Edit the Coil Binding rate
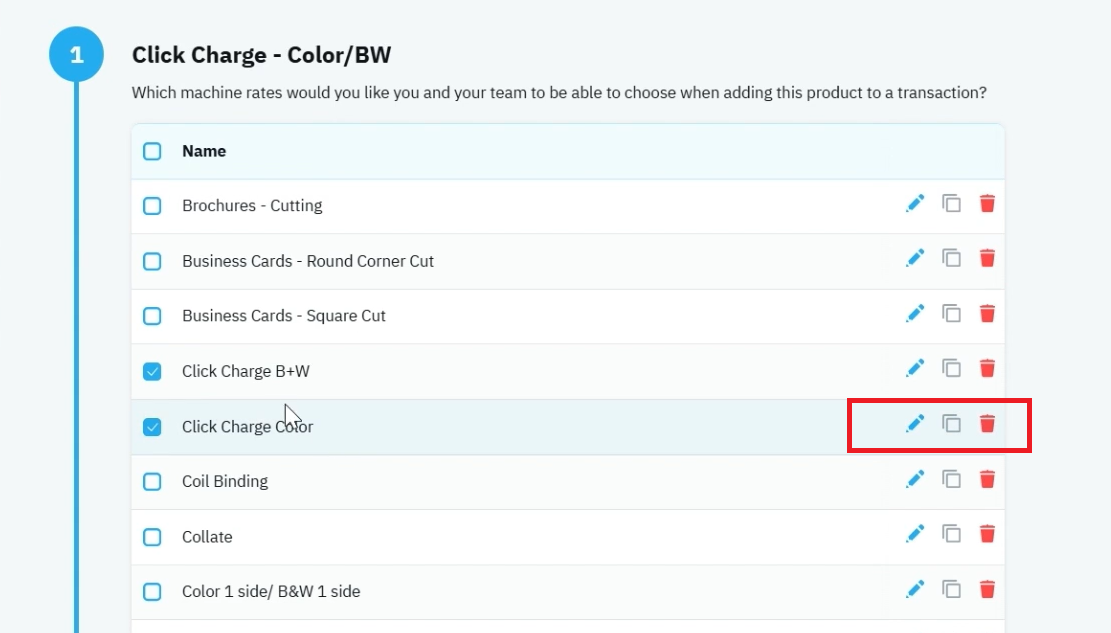 coord(915,479)
